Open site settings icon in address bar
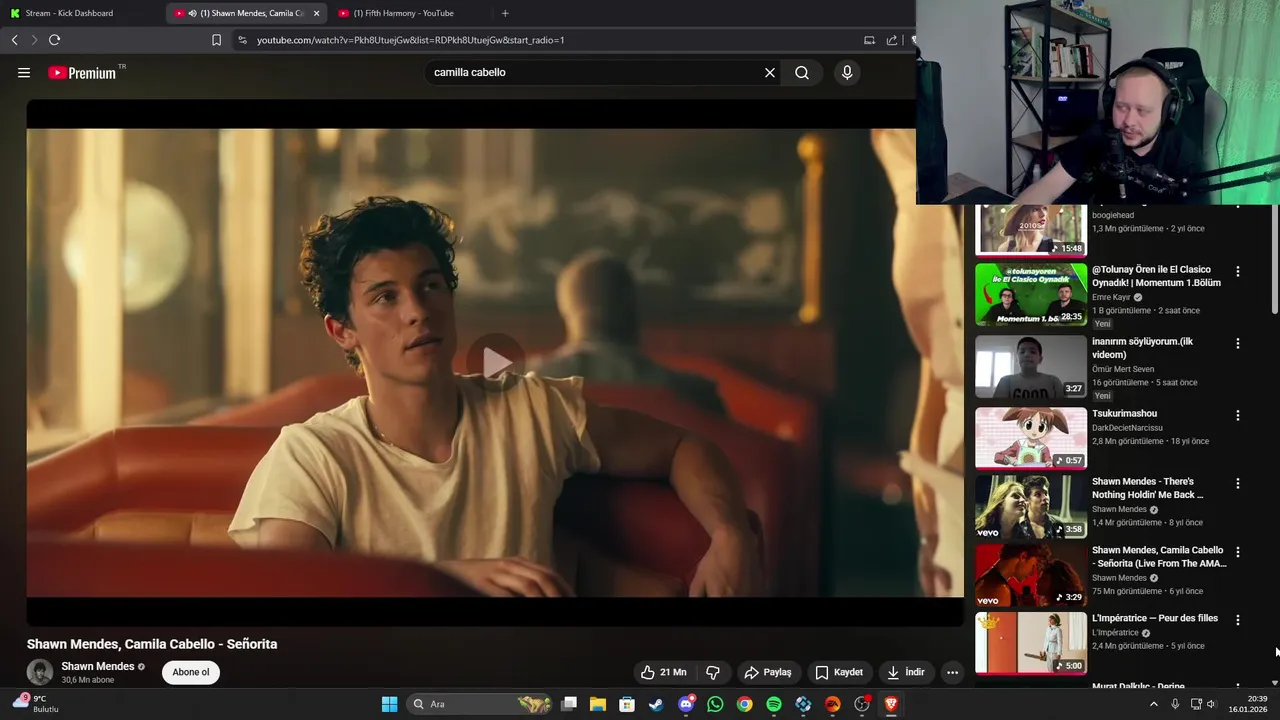 coord(242,40)
